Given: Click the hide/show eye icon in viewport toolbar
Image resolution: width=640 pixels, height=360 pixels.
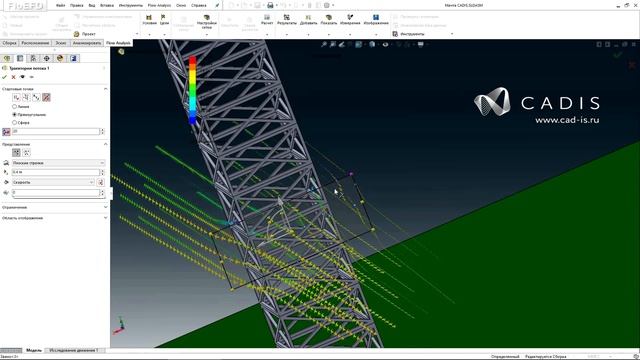Looking at the screenshot, I should pos(385,44).
